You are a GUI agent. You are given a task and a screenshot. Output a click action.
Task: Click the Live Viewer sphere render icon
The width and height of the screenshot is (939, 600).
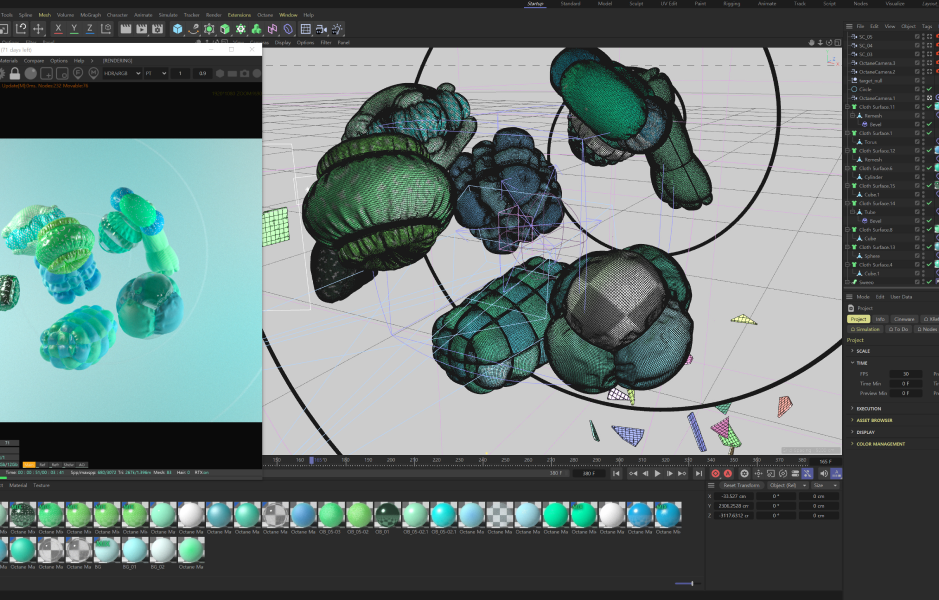(x=31, y=73)
